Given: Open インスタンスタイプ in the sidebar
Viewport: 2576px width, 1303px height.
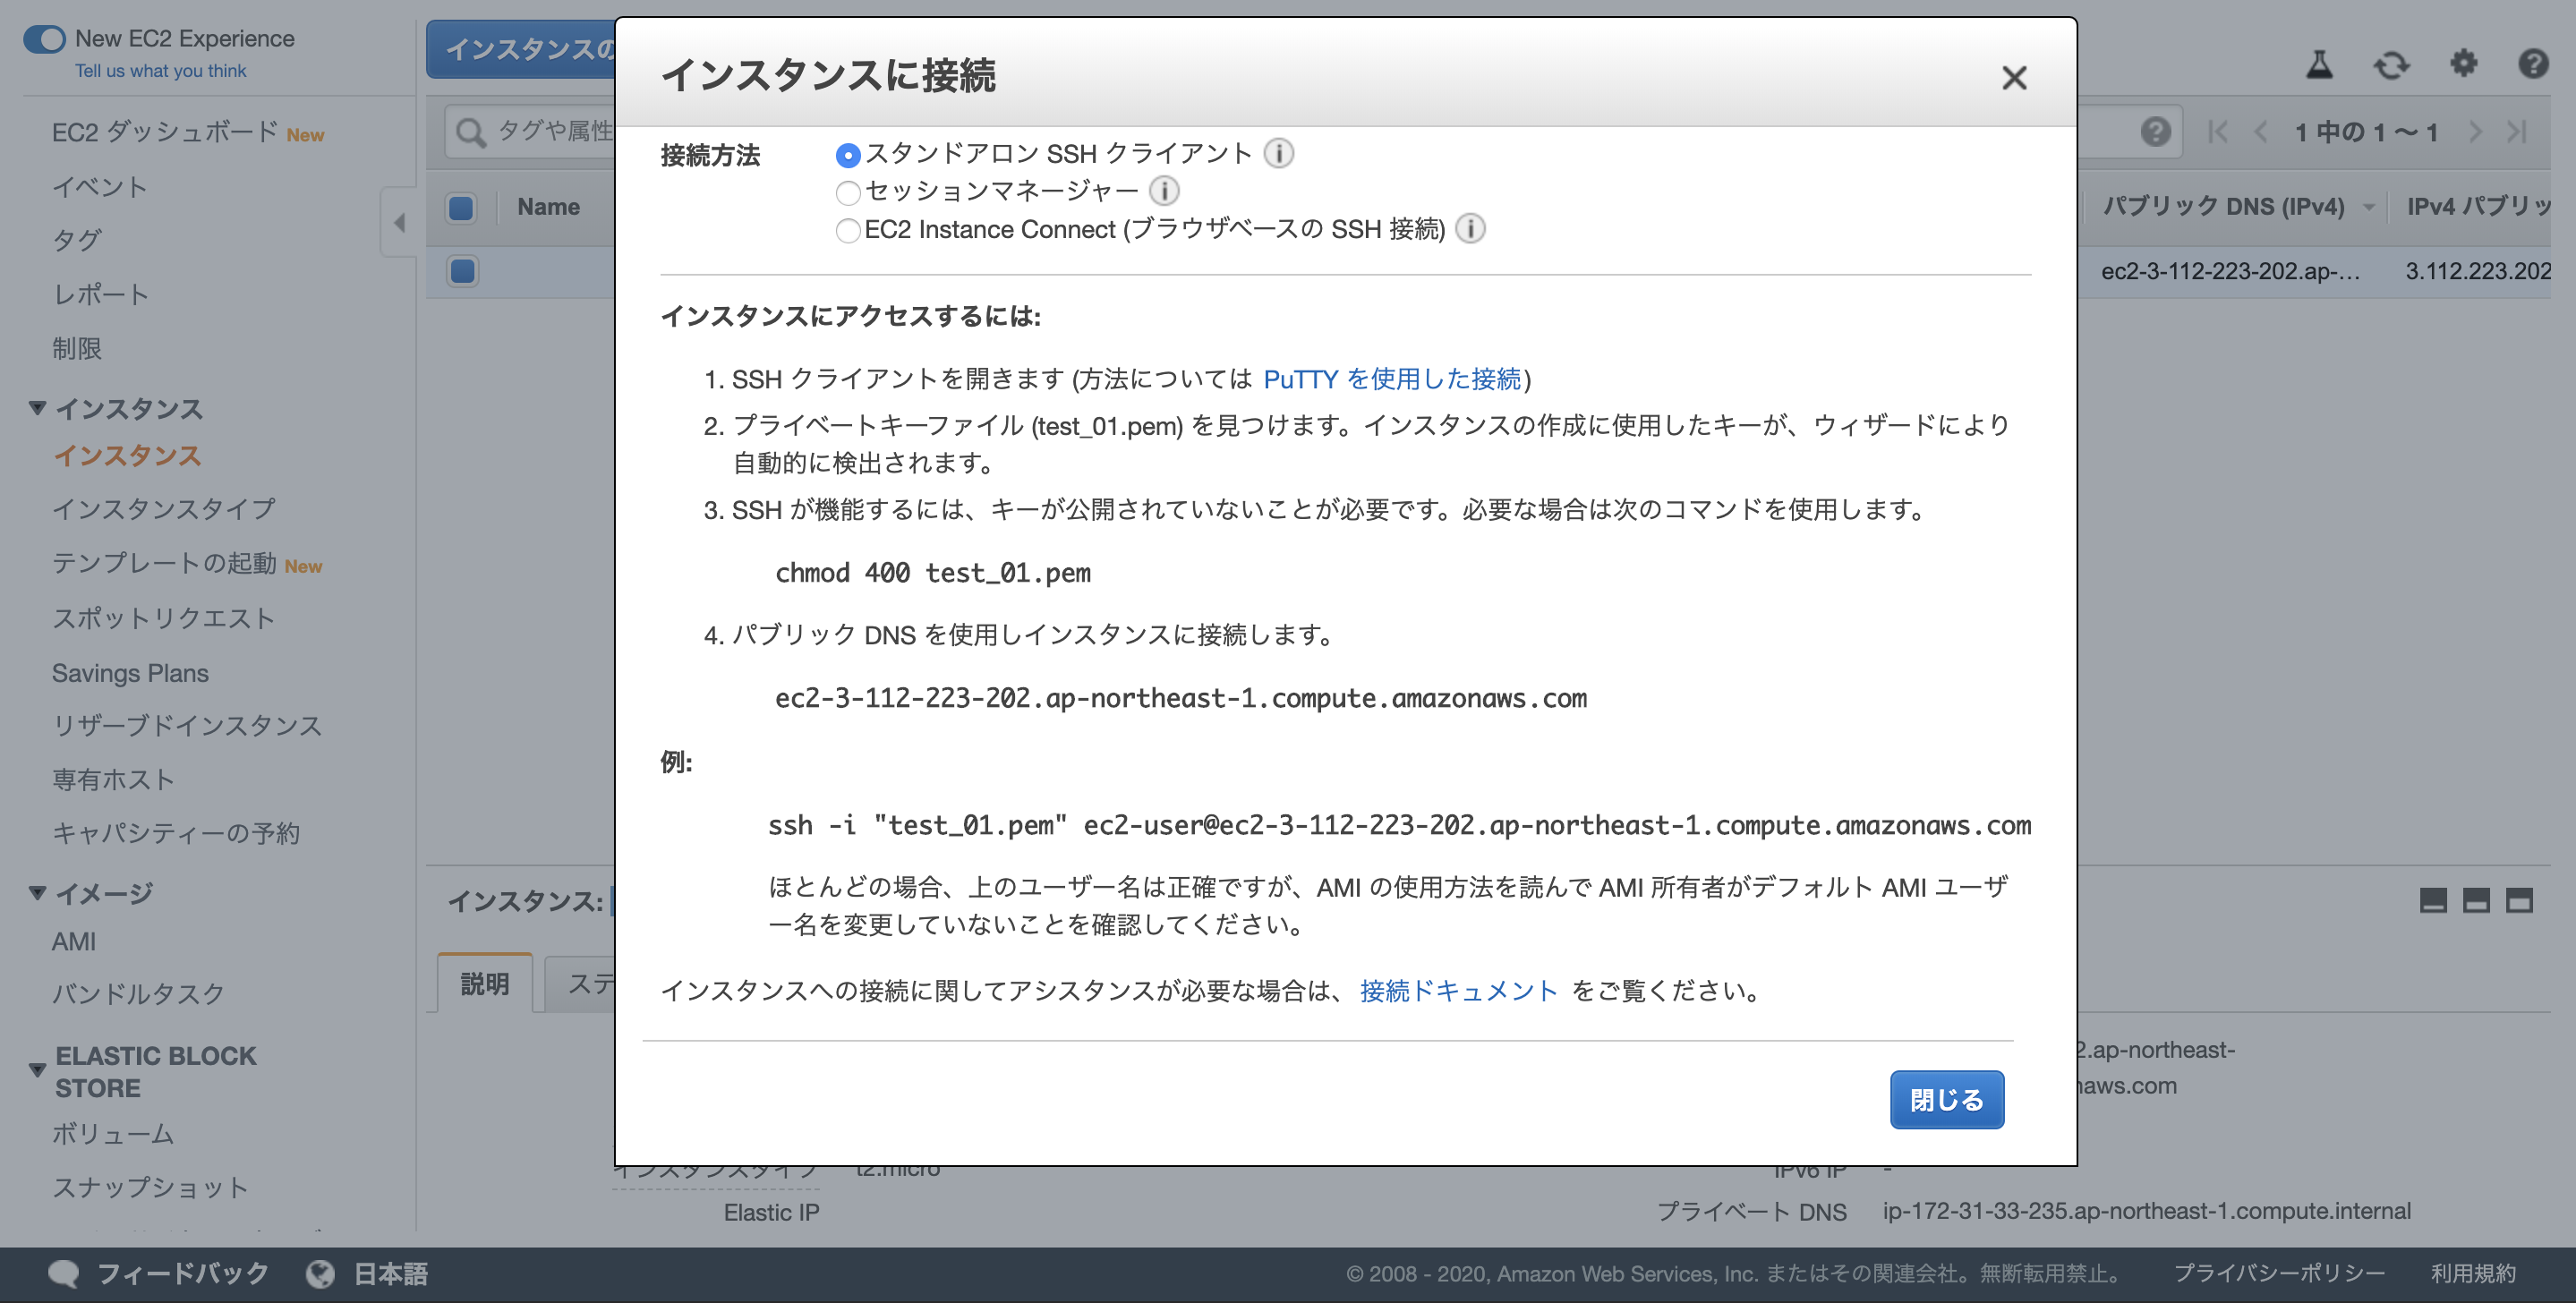Looking at the screenshot, I should pos(164,508).
